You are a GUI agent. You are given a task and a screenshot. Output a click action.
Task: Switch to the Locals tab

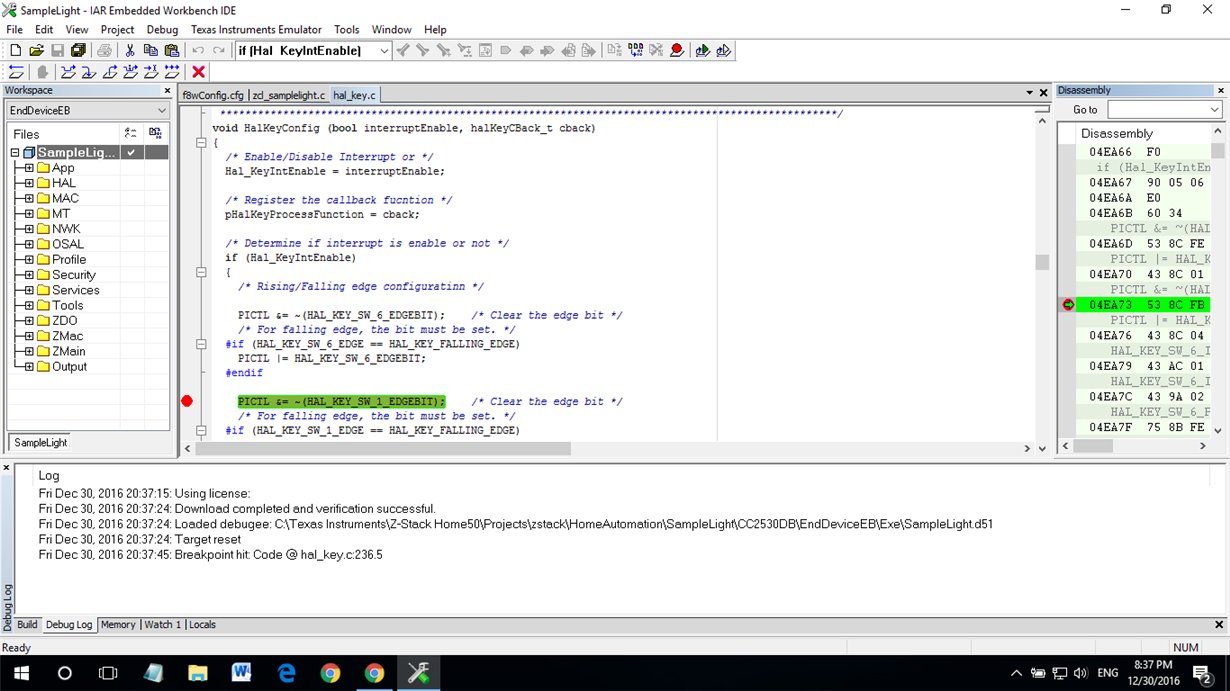(202, 624)
